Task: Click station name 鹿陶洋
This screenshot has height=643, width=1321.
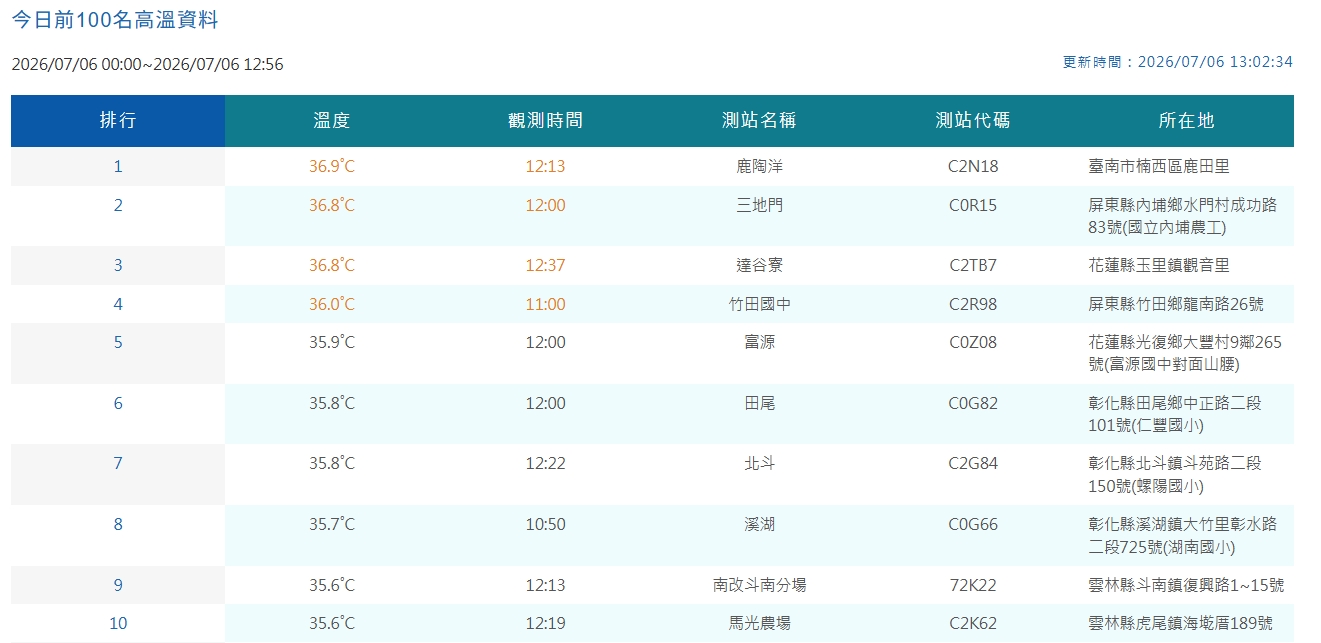Action: [759, 166]
